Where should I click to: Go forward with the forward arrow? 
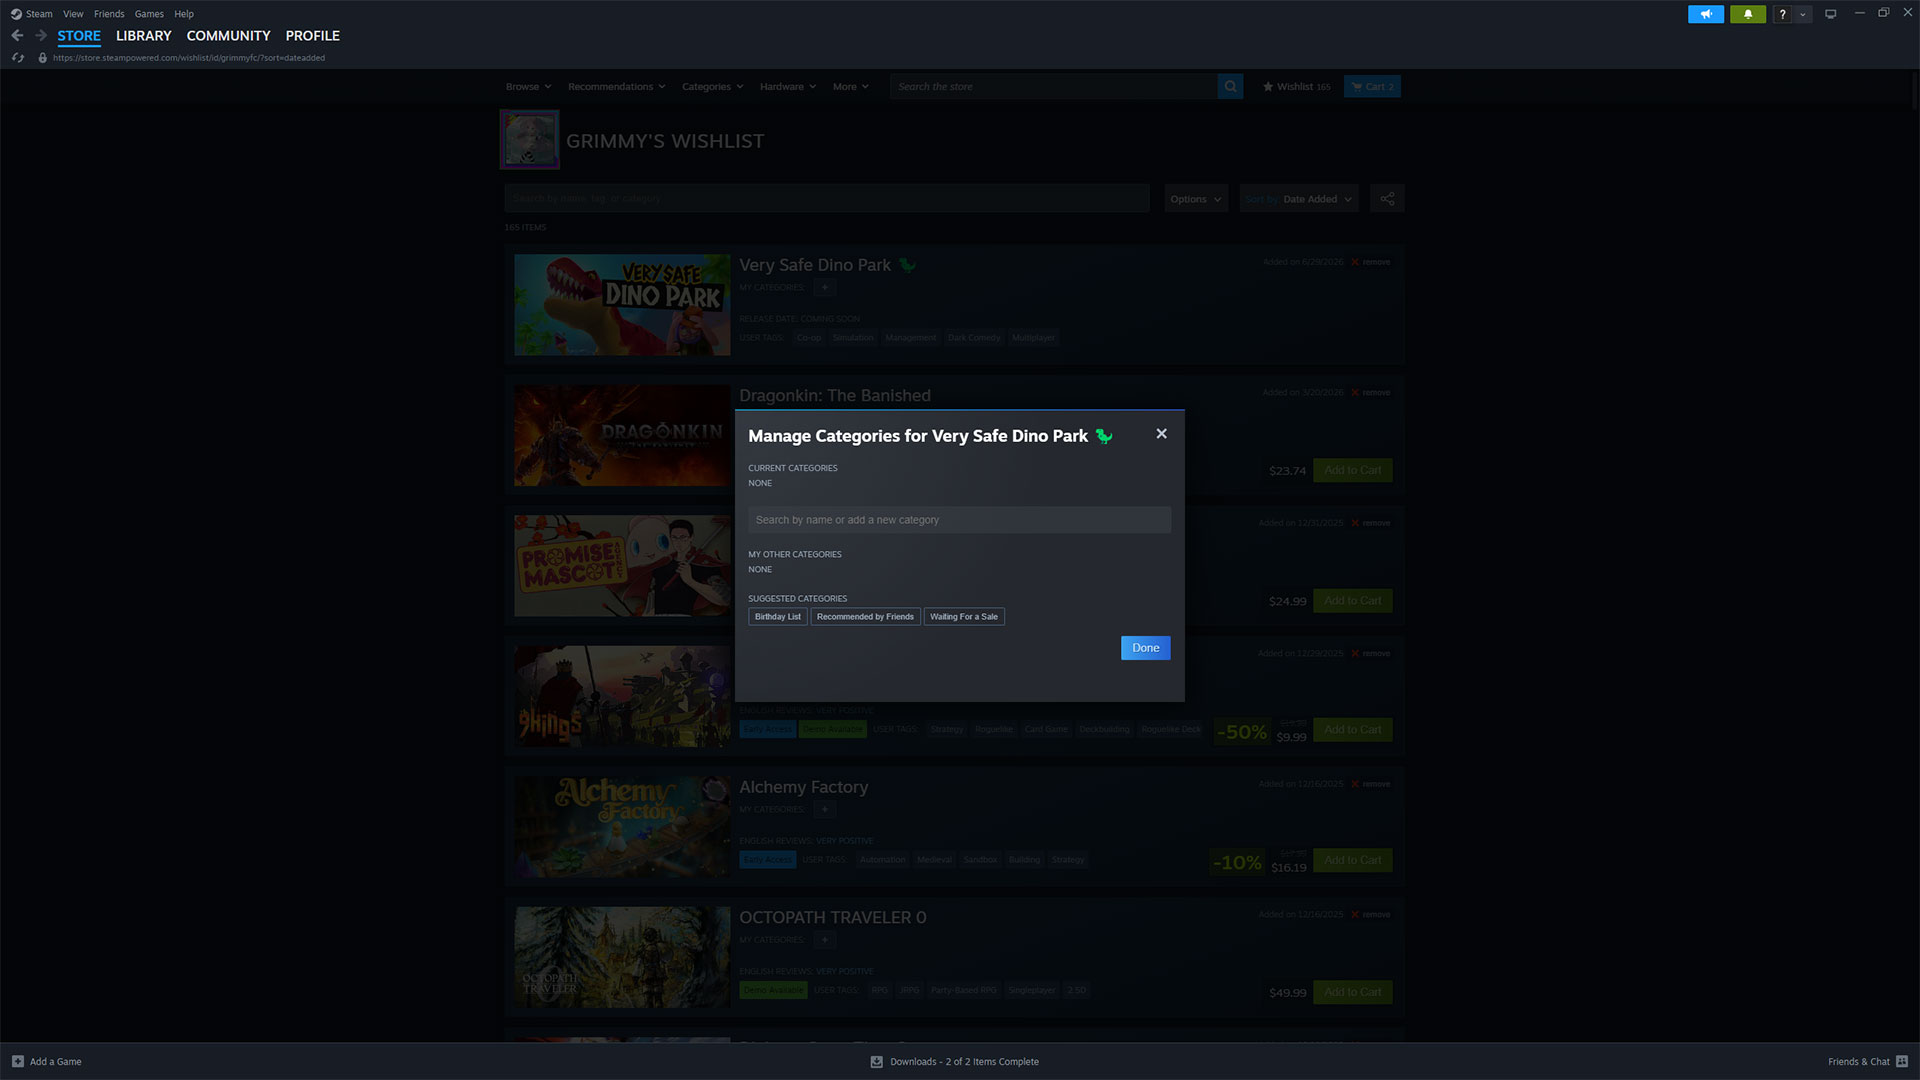pos(41,35)
